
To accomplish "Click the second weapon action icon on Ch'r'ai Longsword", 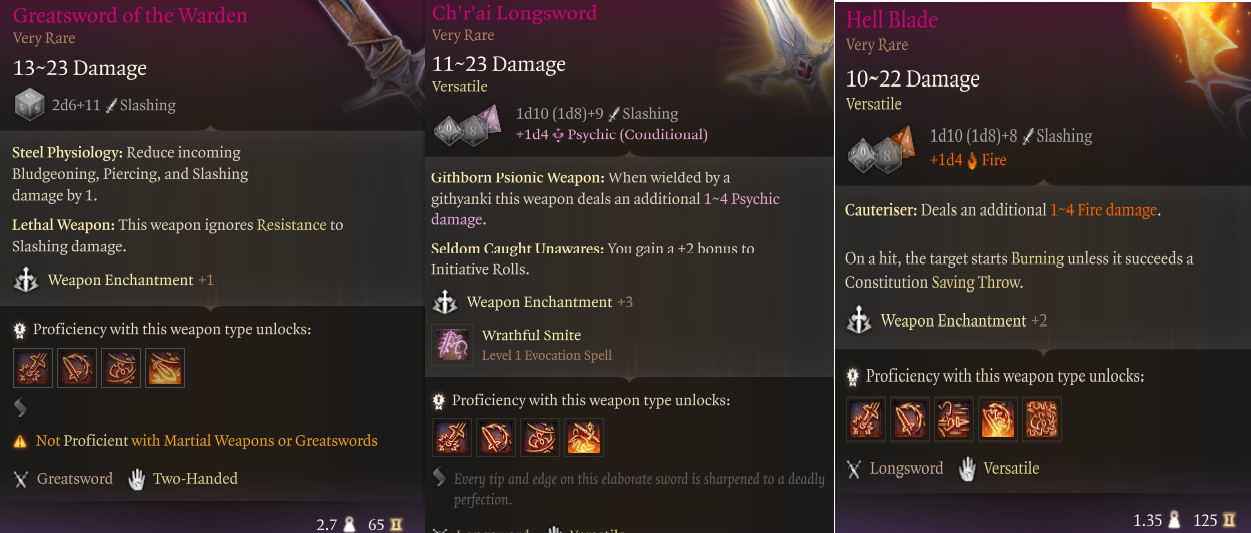I will pyautogui.click(x=496, y=437).
